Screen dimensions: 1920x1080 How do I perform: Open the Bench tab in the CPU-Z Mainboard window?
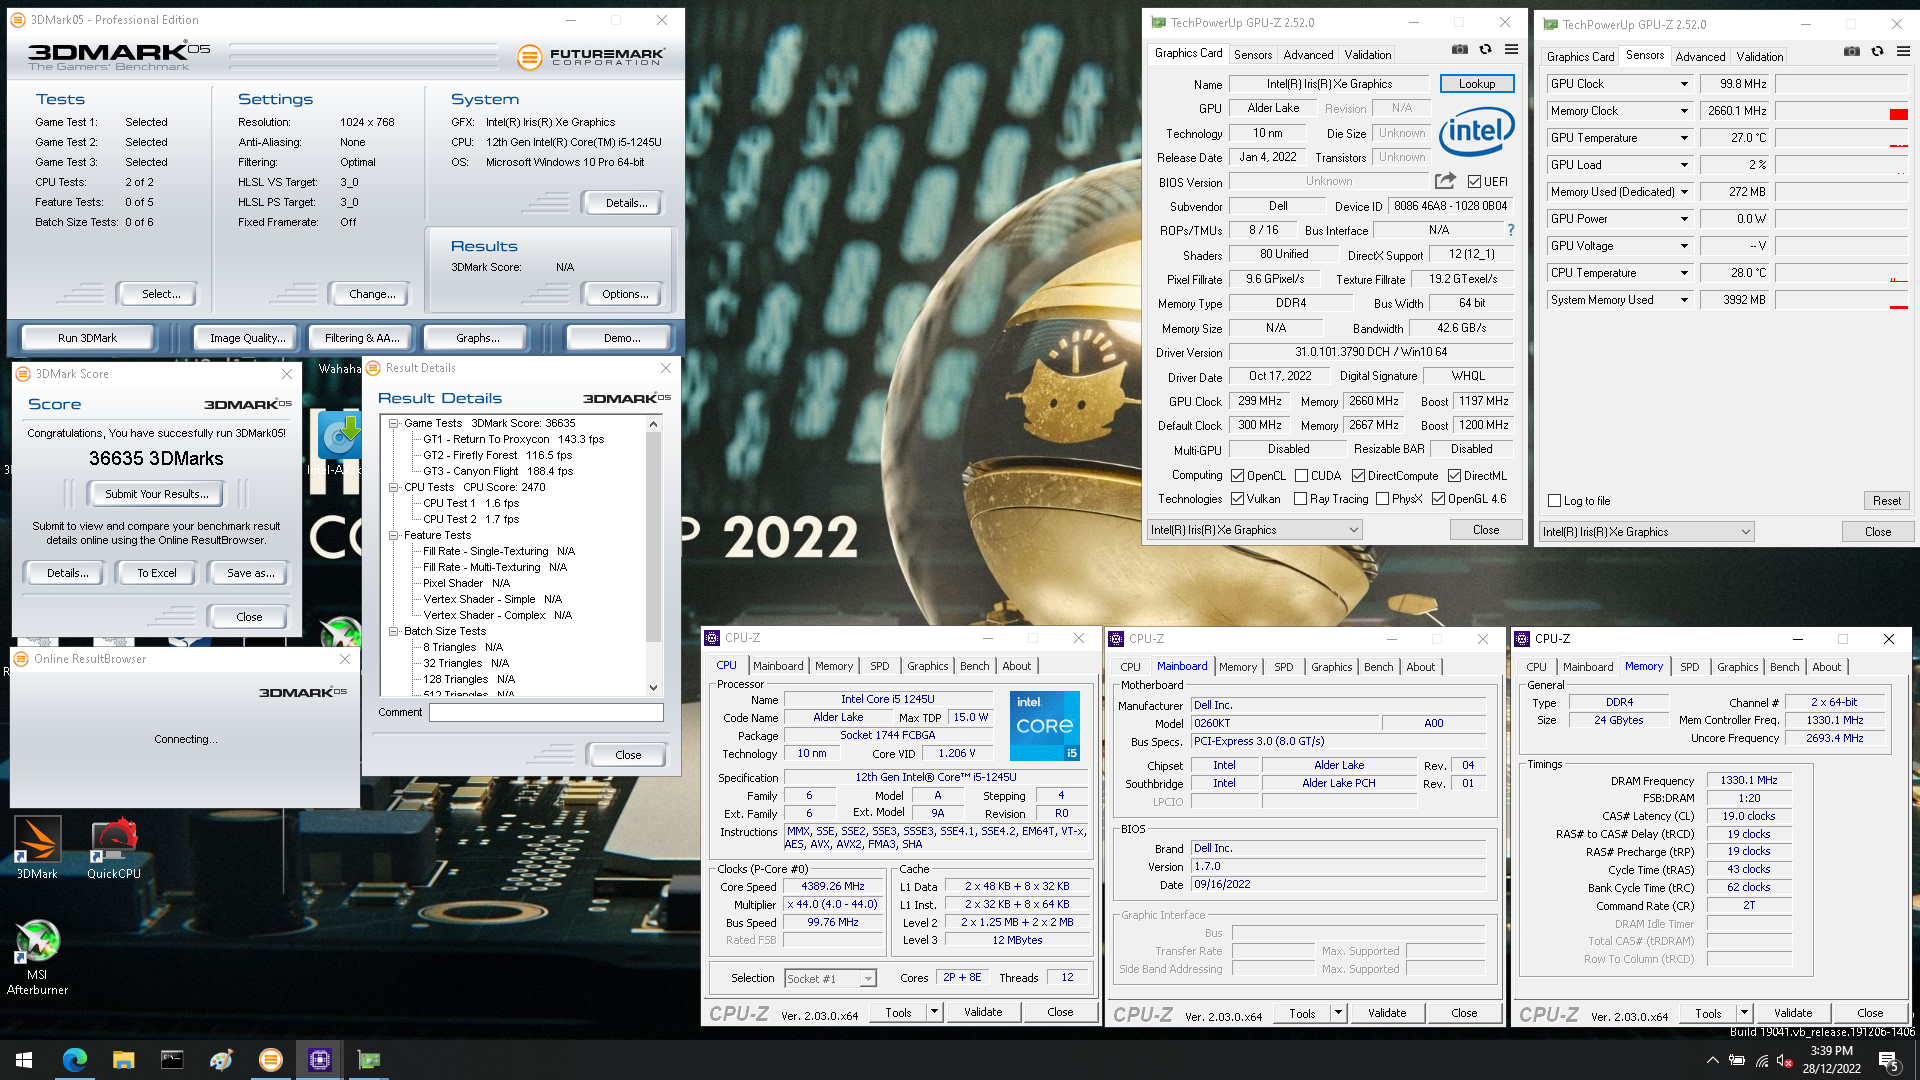(x=1378, y=667)
